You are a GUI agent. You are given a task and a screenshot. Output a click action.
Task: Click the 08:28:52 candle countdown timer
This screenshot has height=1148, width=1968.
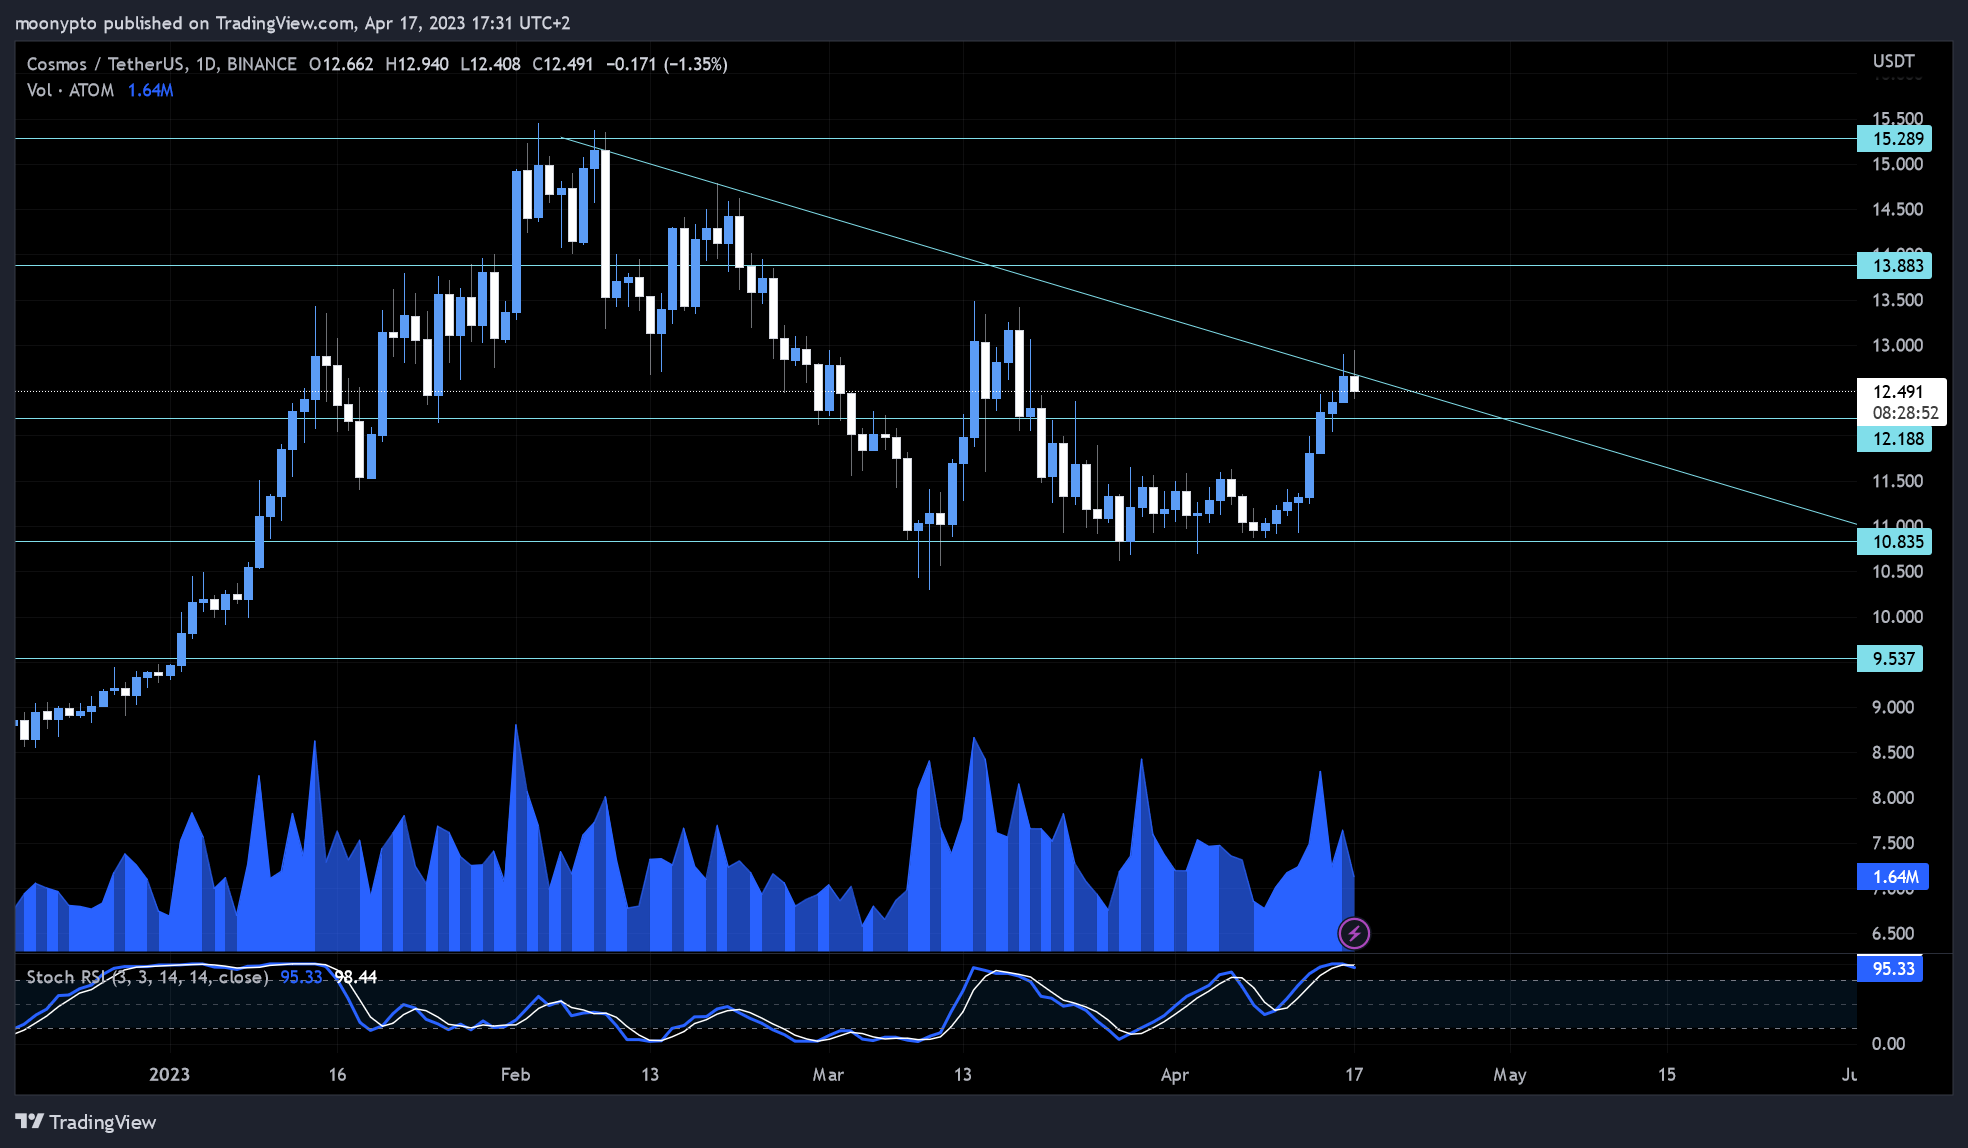(x=1906, y=413)
